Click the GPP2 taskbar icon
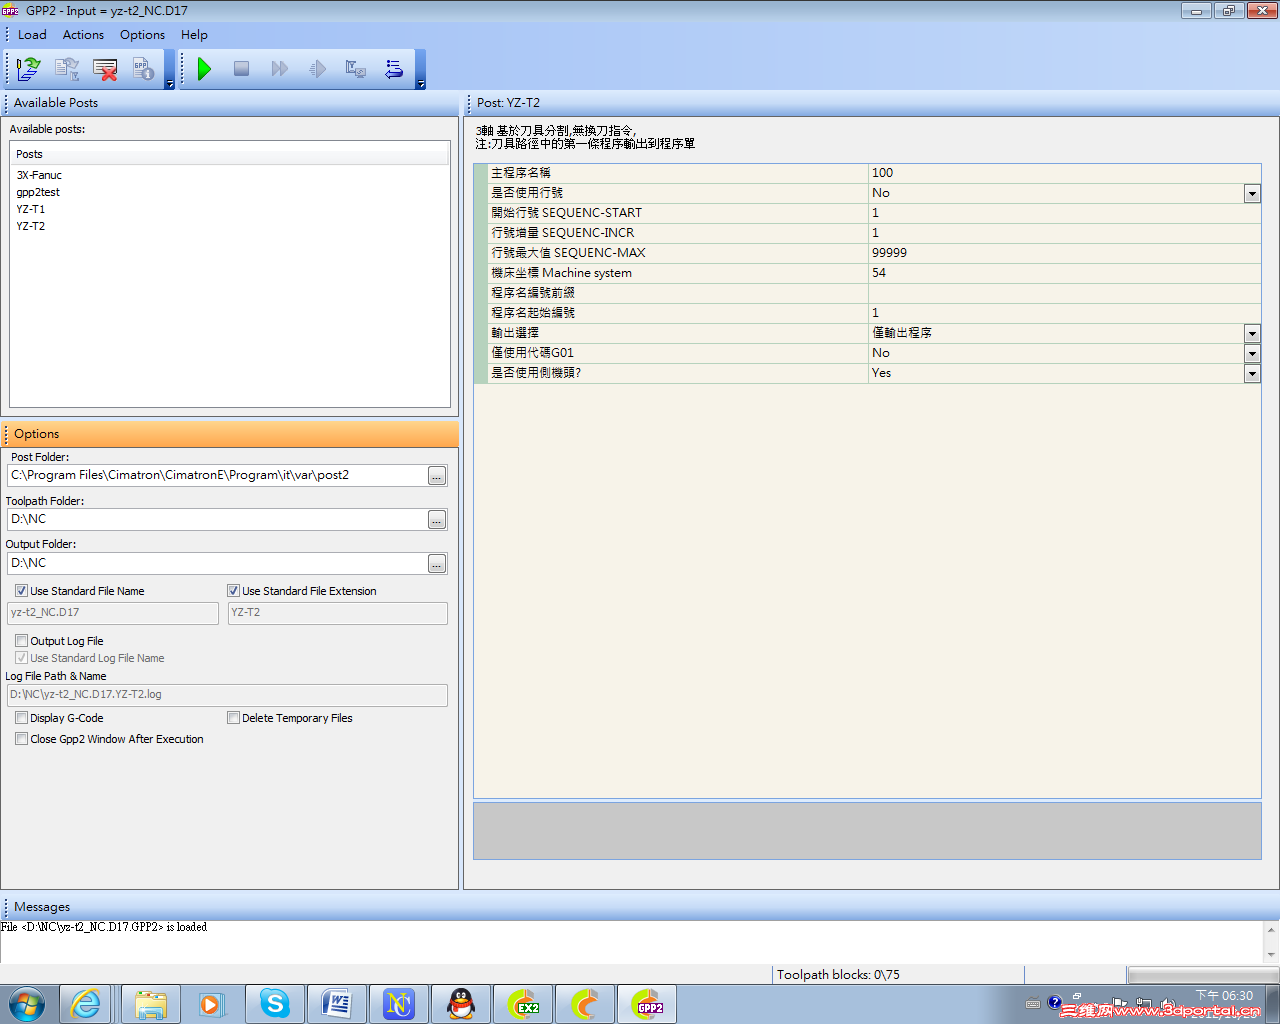This screenshot has height=1024, width=1280. (x=647, y=1004)
